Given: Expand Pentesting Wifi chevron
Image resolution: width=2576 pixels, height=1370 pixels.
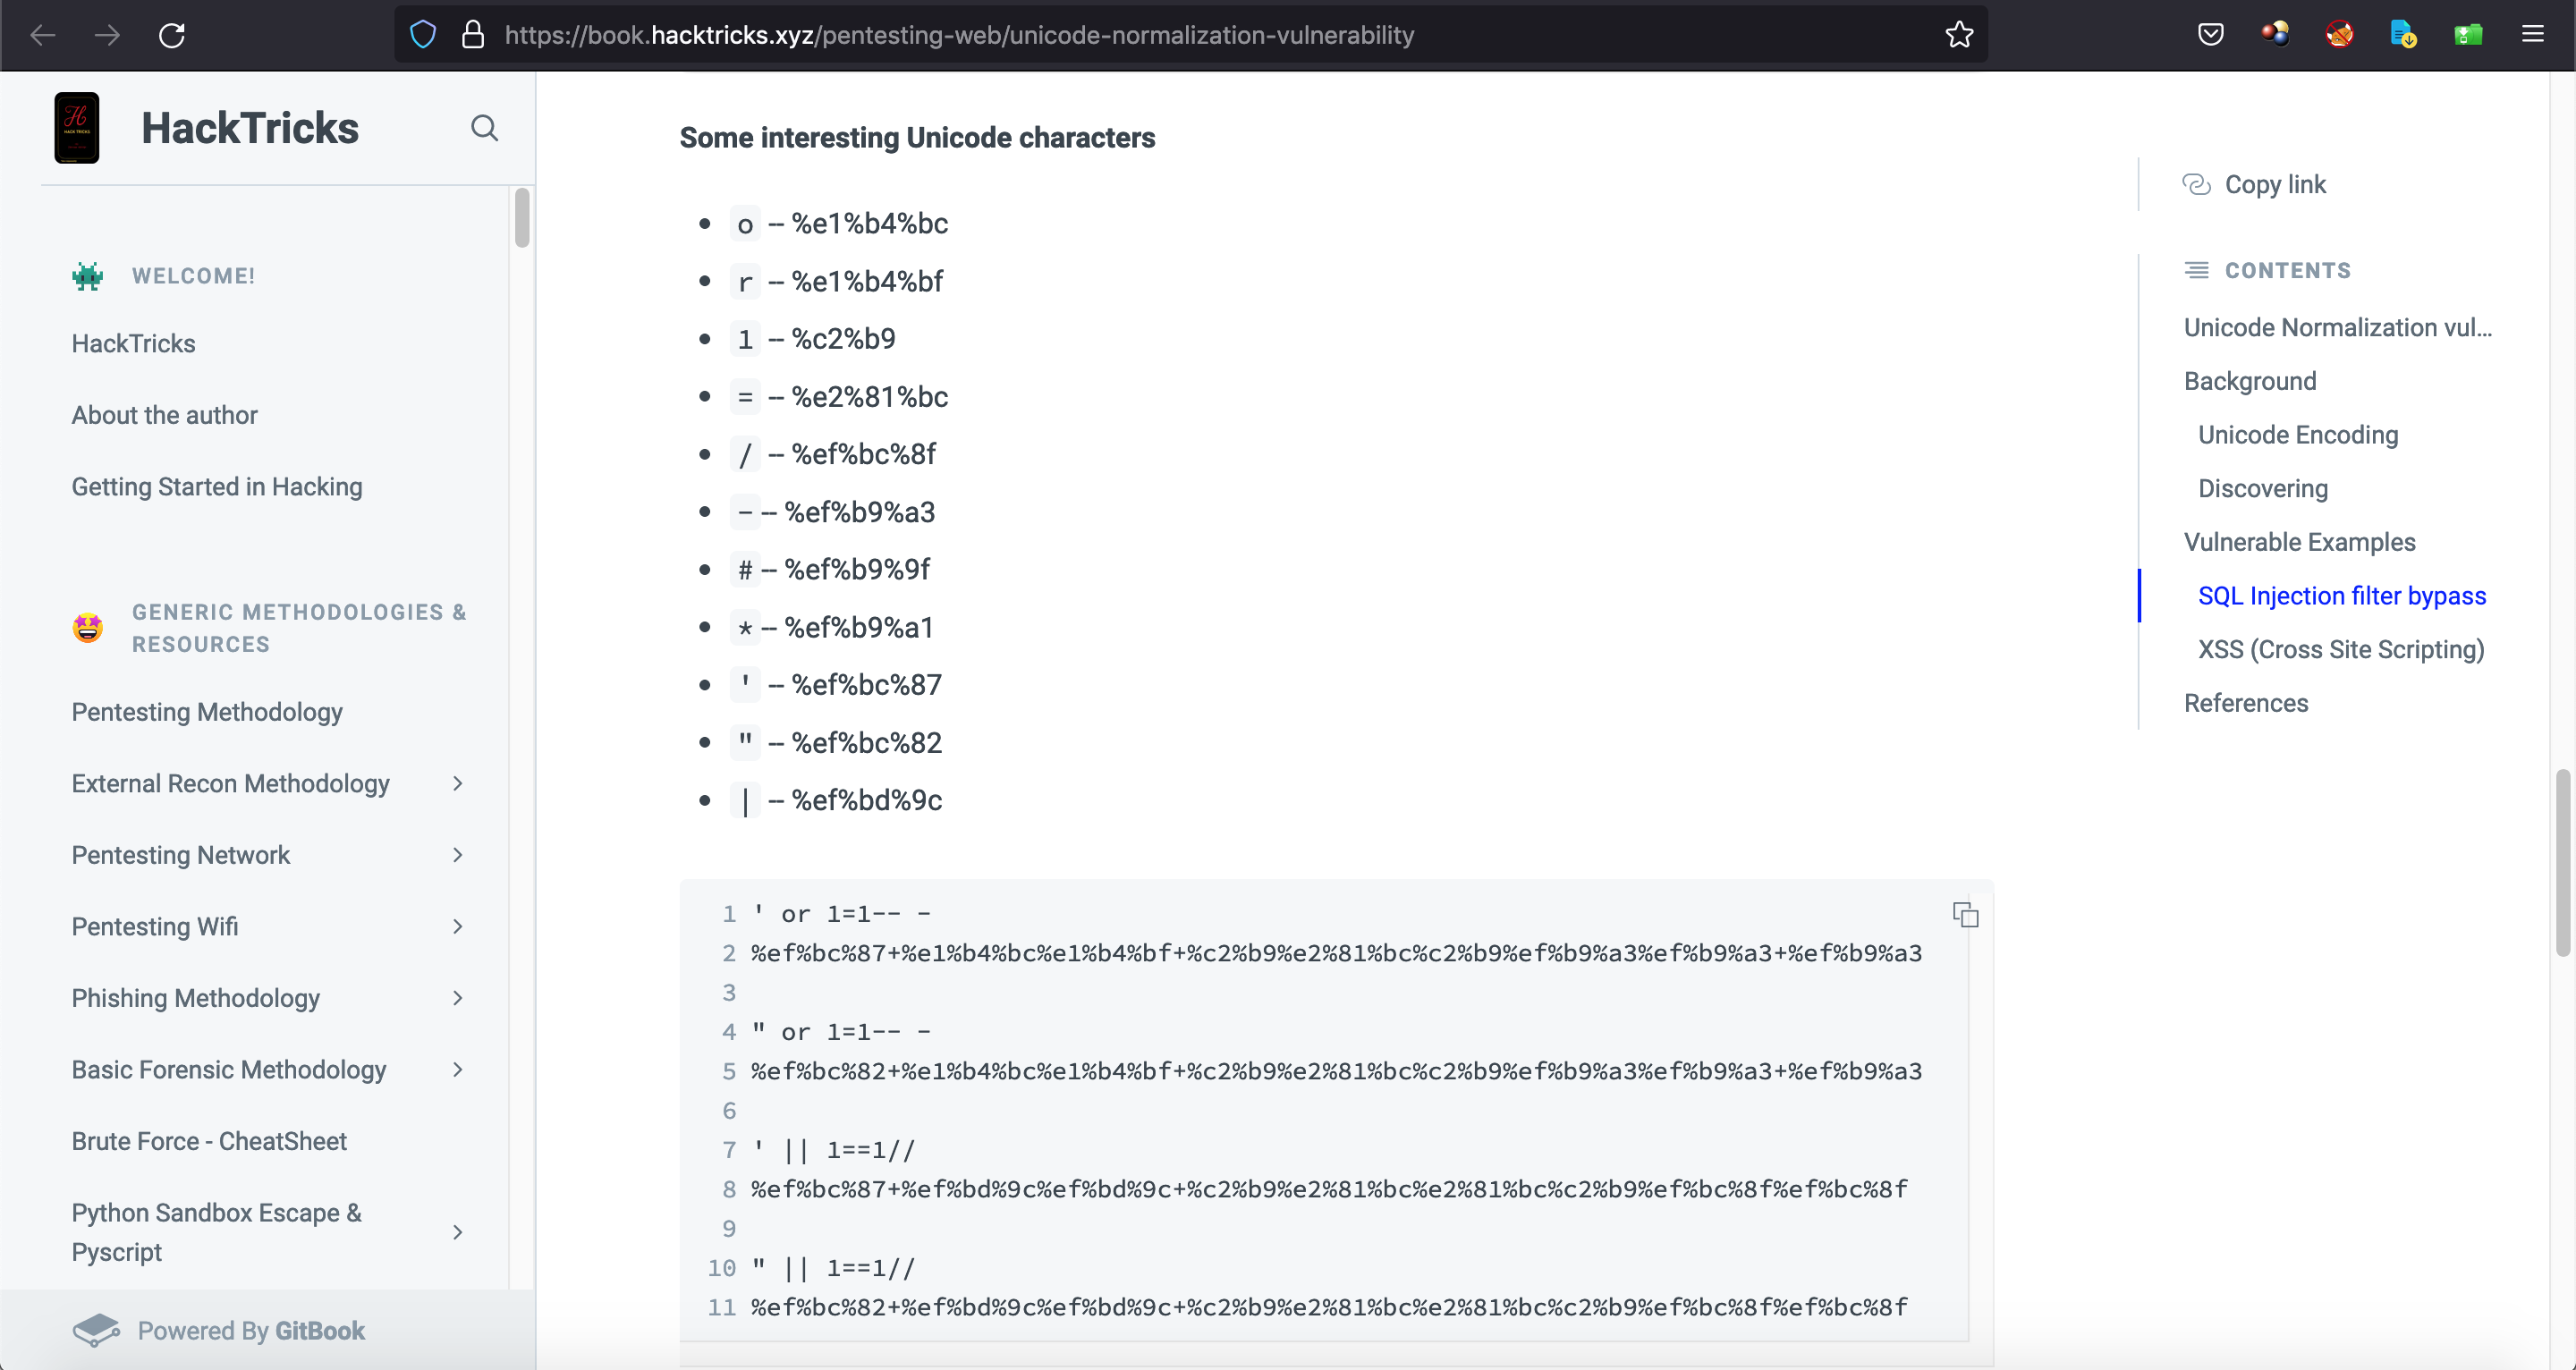Looking at the screenshot, I should click(458, 927).
